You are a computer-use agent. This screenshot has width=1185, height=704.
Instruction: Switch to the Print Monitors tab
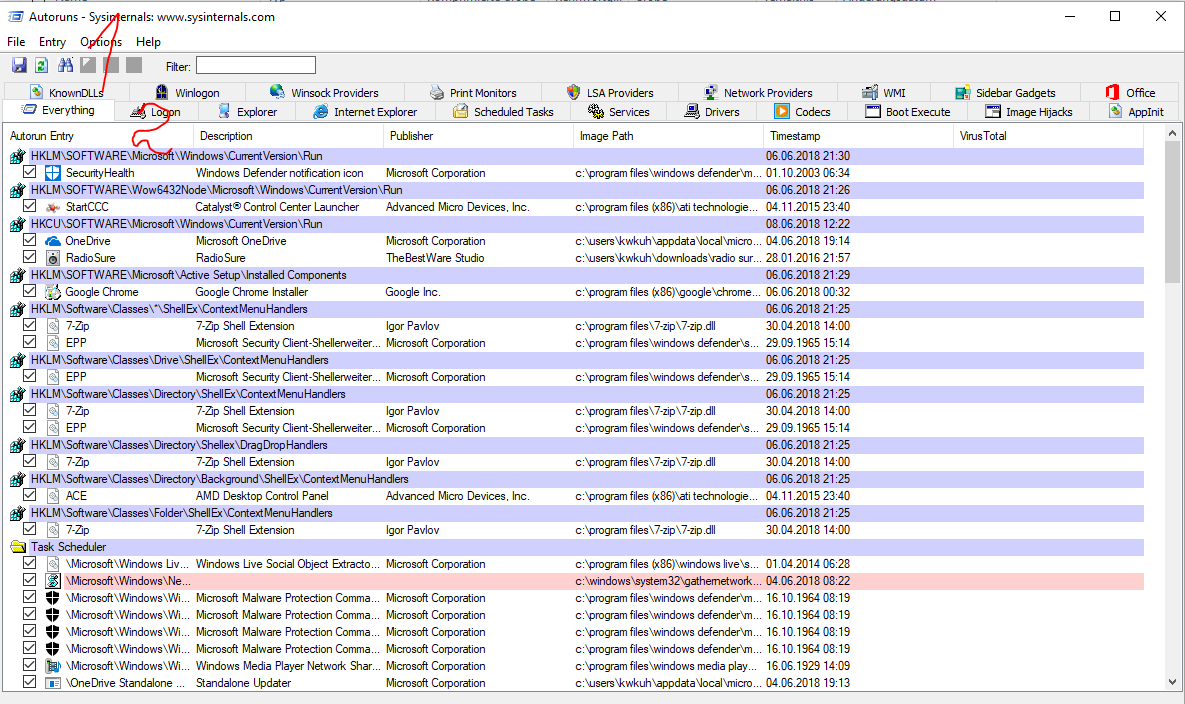(473, 93)
